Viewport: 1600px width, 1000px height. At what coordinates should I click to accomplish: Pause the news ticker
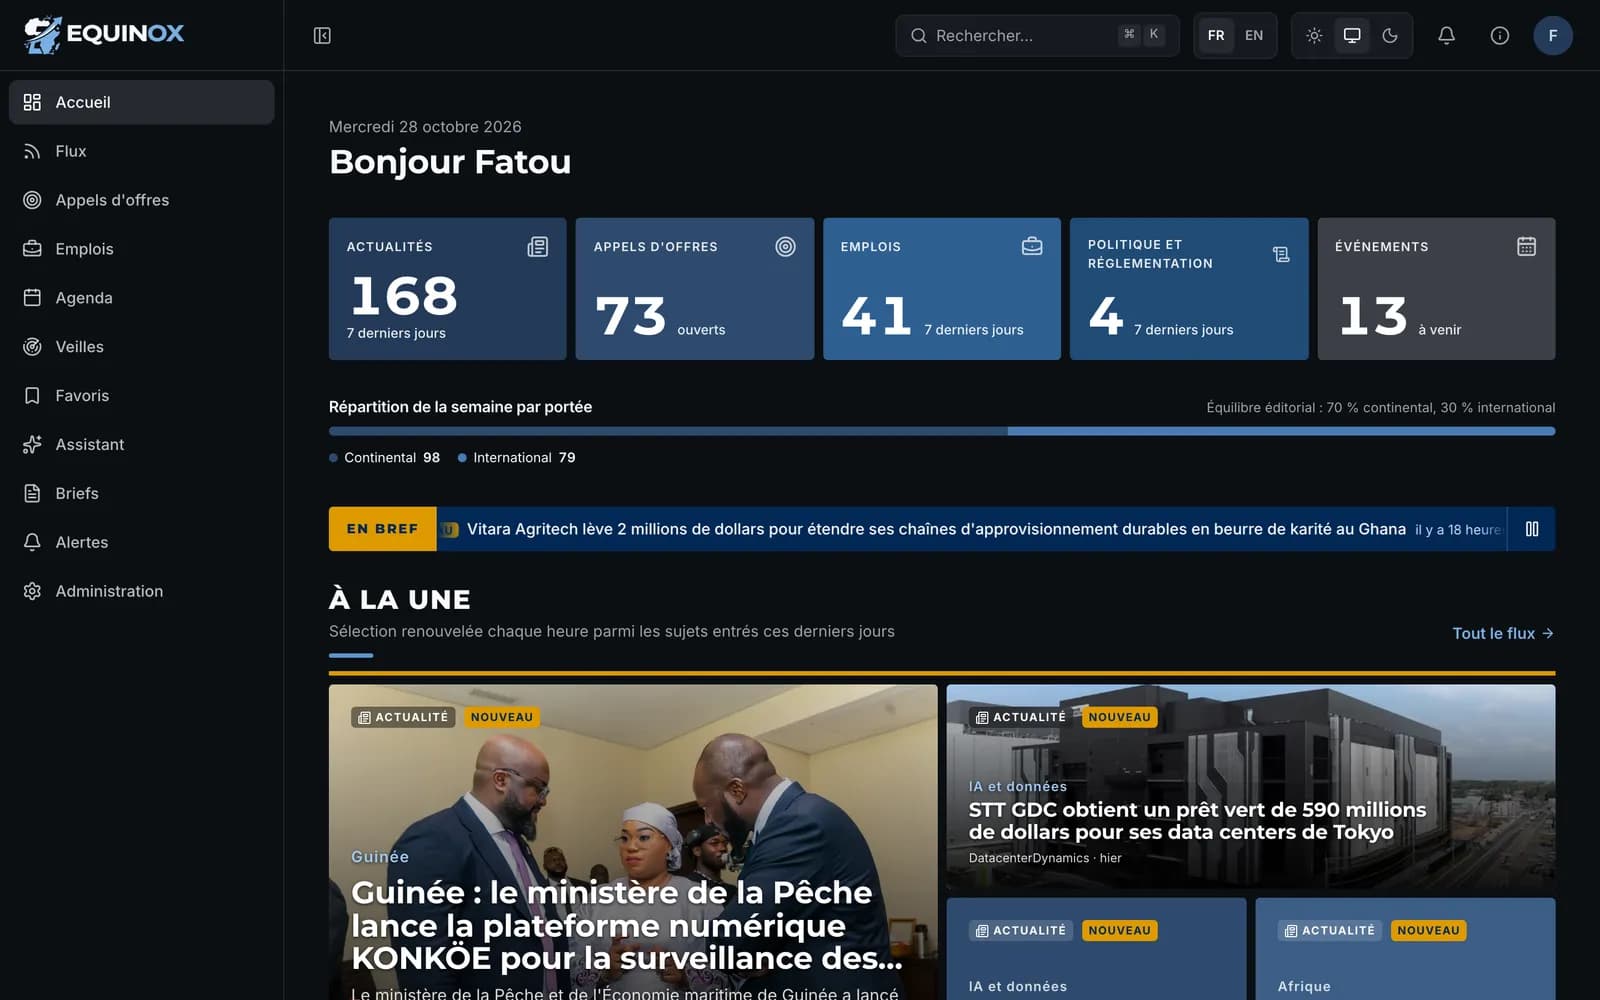coord(1532,529)
